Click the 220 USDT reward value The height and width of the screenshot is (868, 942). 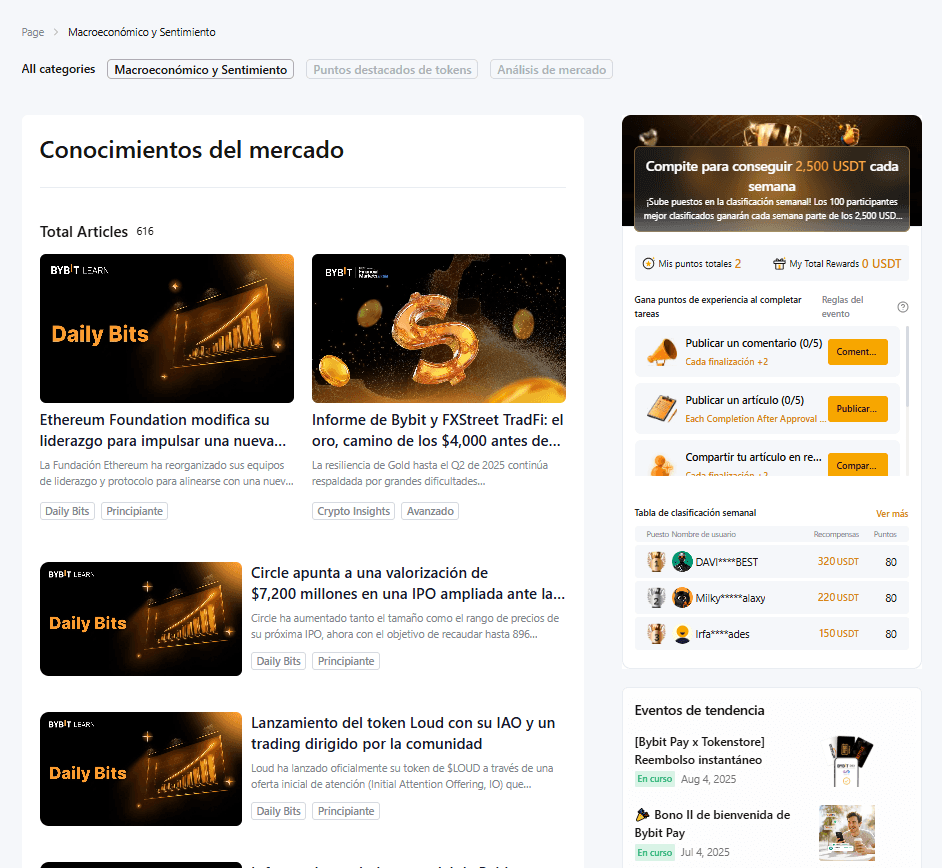pos(838,598)
